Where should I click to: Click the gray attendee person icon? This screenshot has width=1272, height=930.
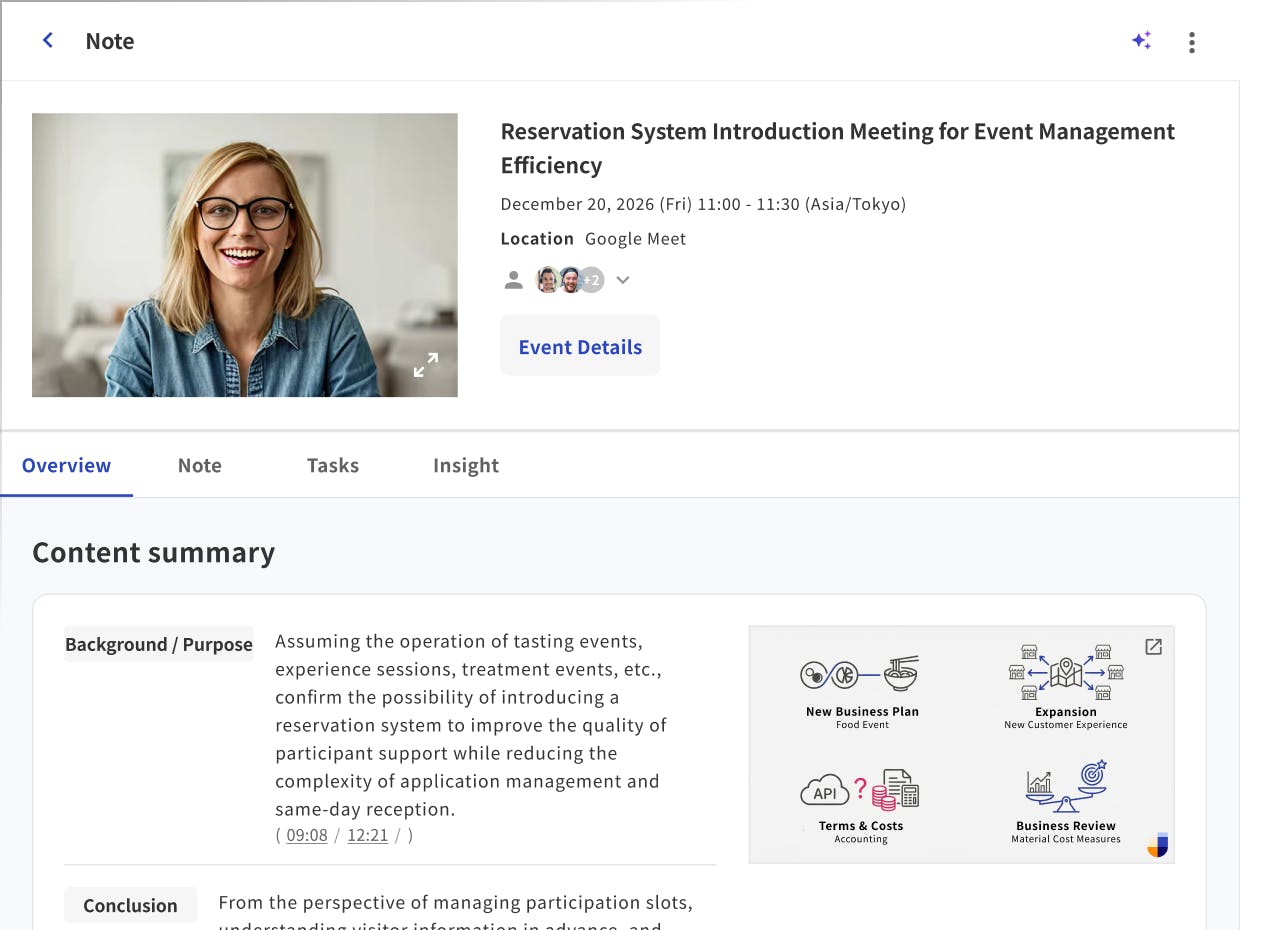click(513, 280)
